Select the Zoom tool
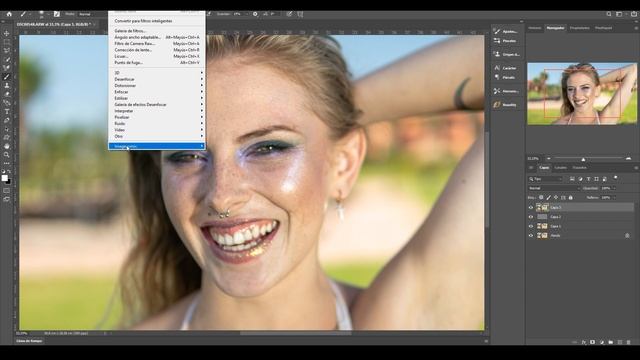Image resolution: width=640 pixels, height=360 pixels. pyautogui.click(x=7, y=155)
